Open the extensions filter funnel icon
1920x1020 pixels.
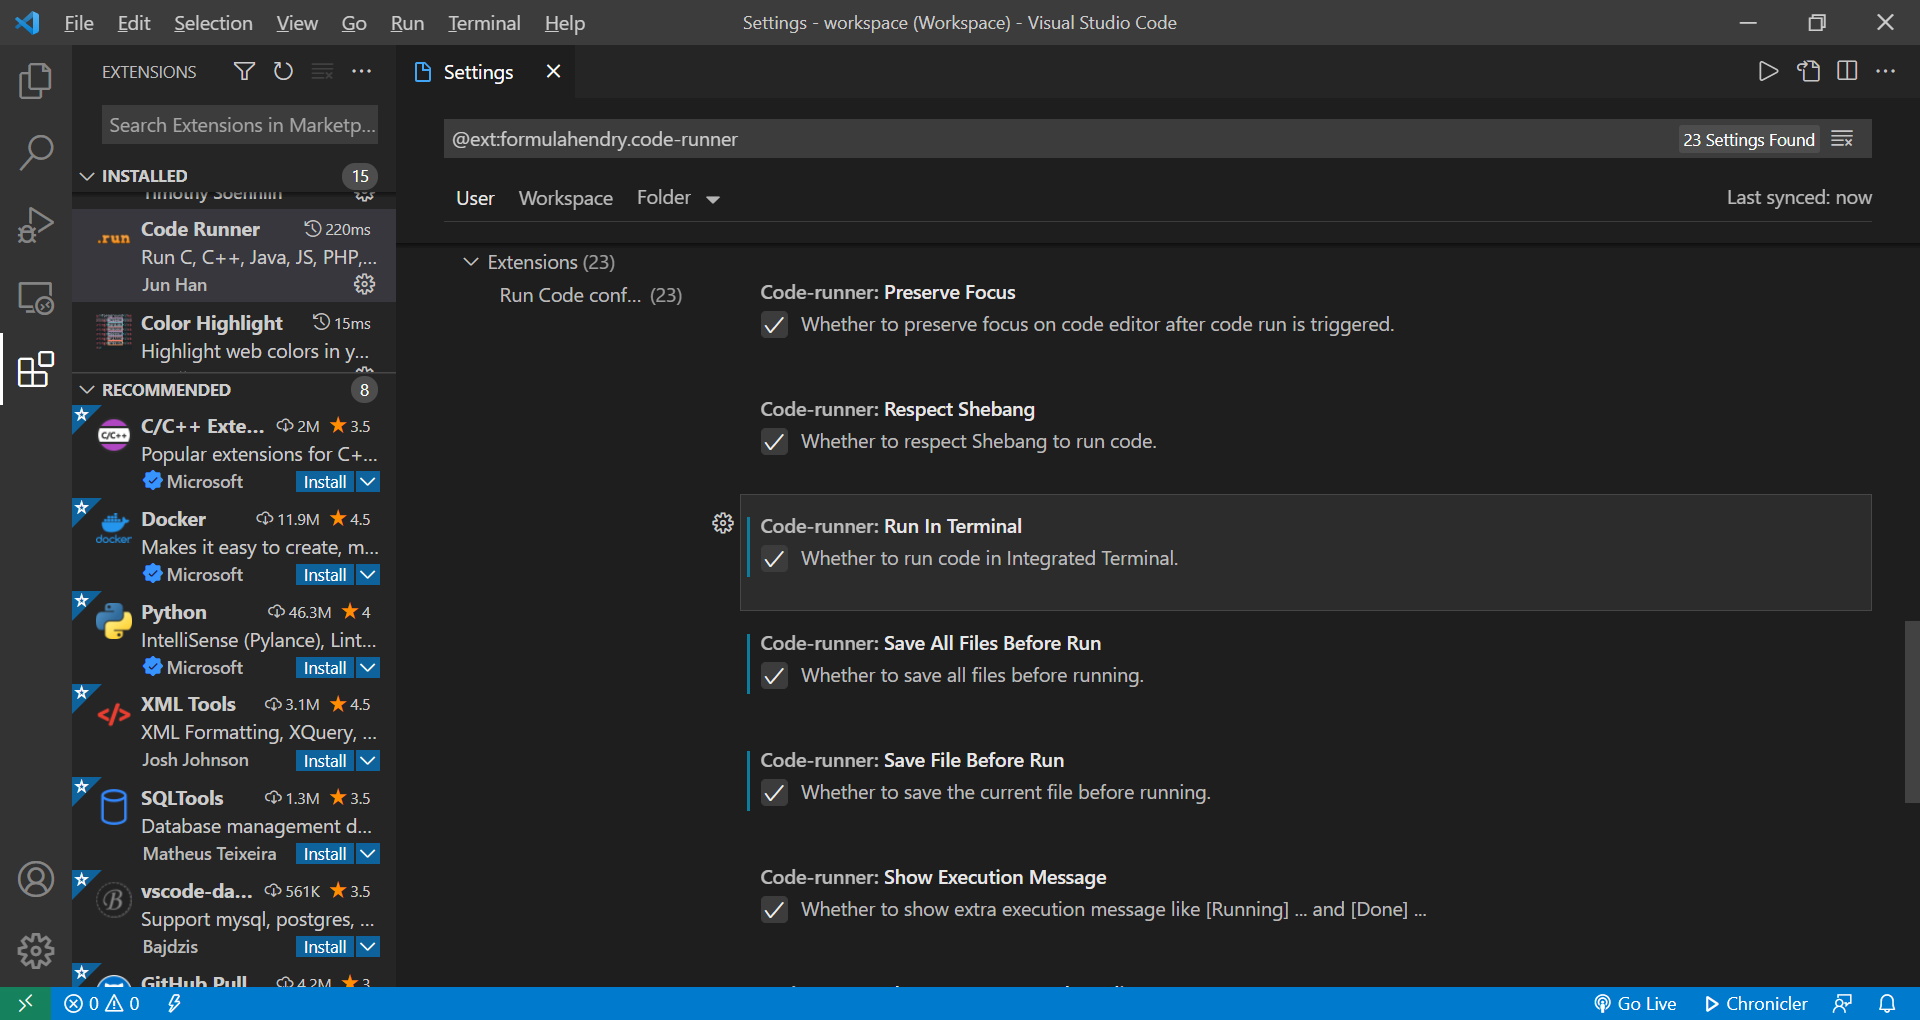tap(243, 71)
